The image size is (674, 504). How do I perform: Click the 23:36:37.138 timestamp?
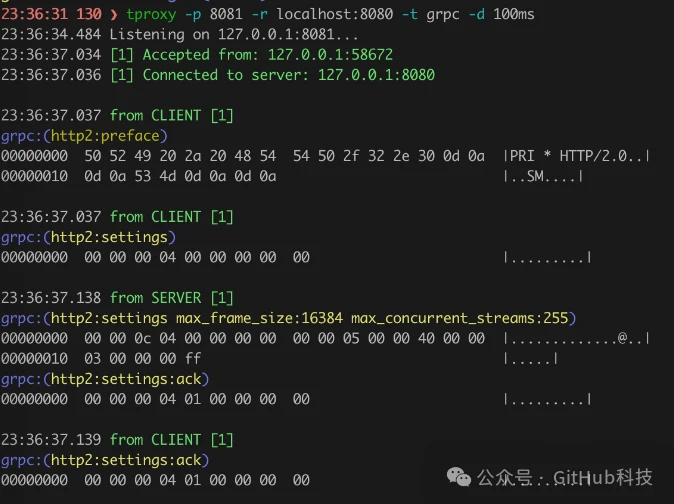51,298
